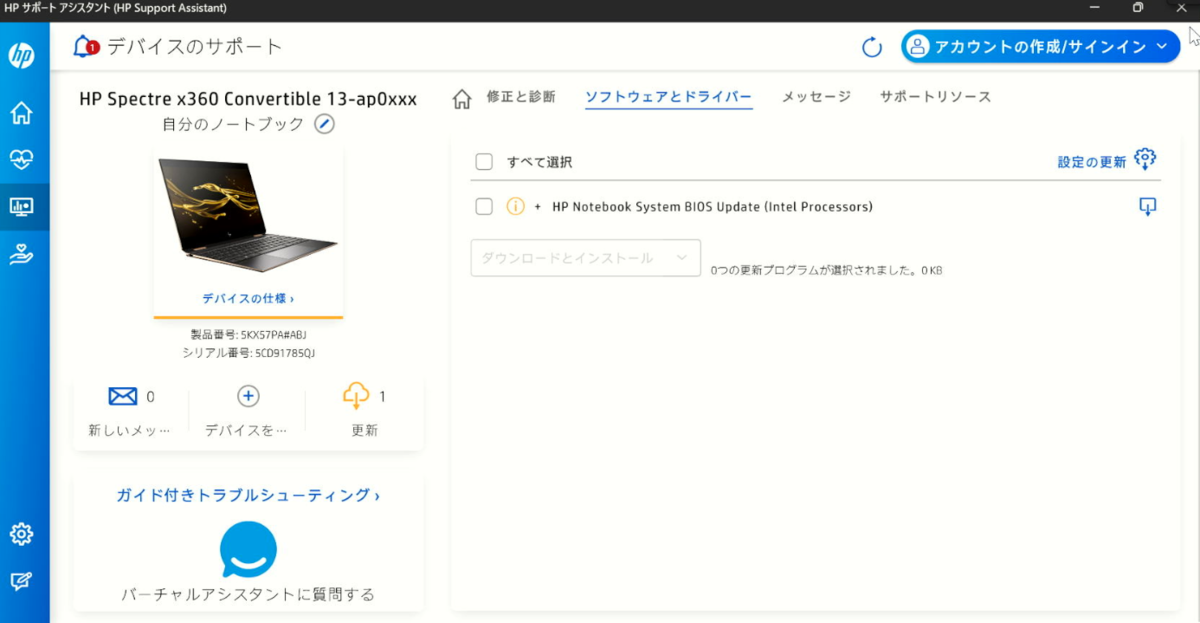This screenshot has width=1200, height=623.
Task: Click the home icon beside 修正と診断
Action: coord(461,98)
